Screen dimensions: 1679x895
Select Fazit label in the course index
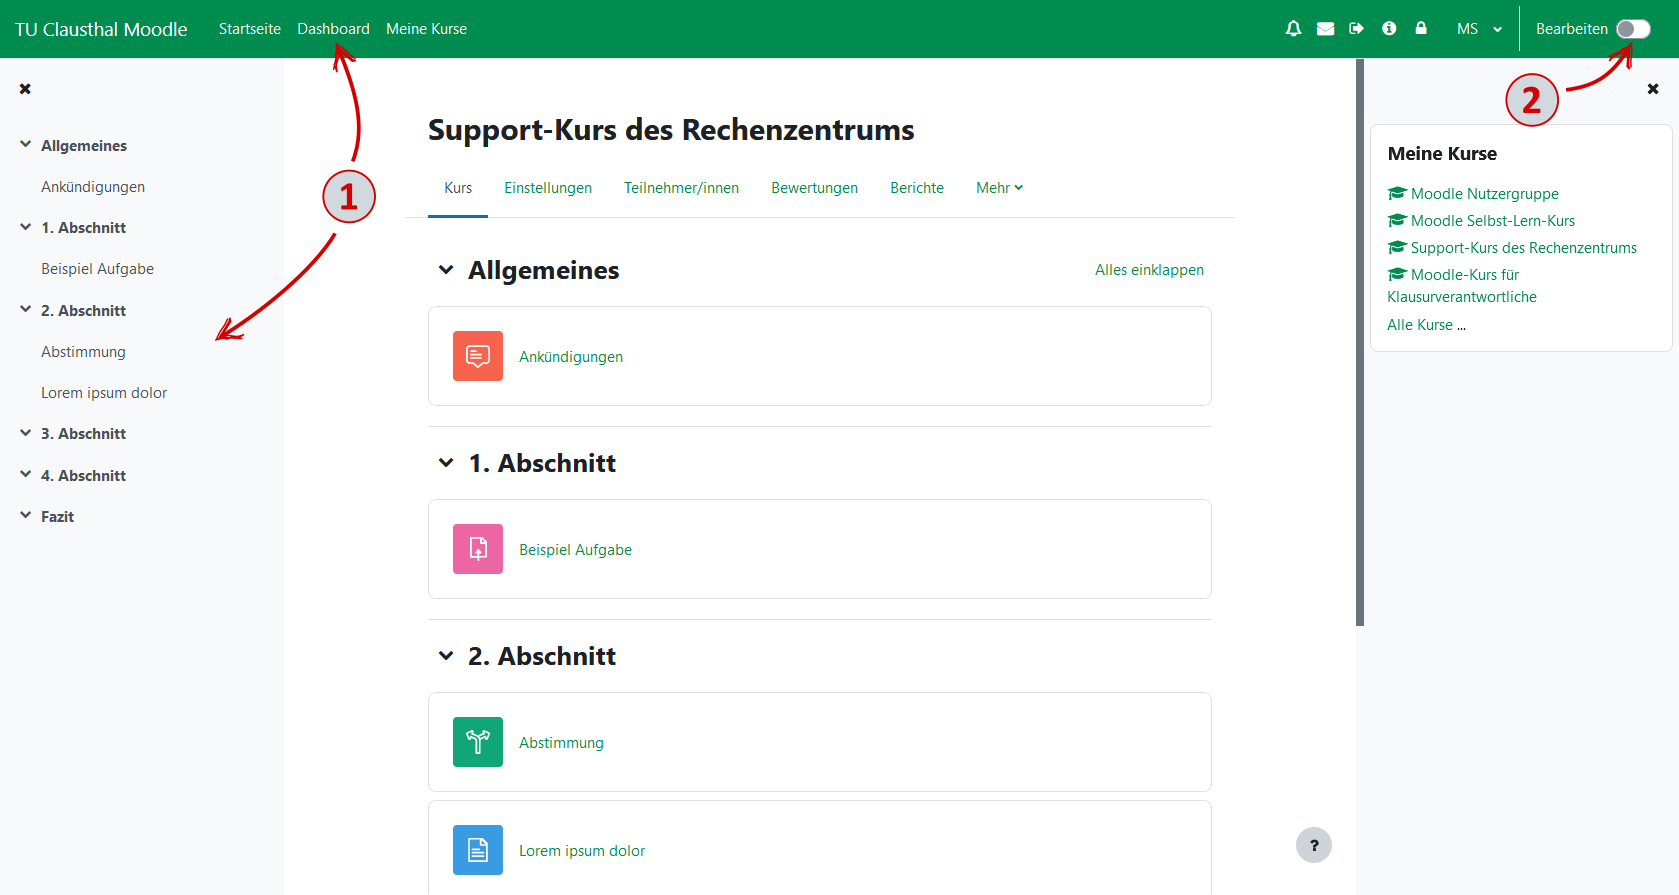[x=57, y=517]
